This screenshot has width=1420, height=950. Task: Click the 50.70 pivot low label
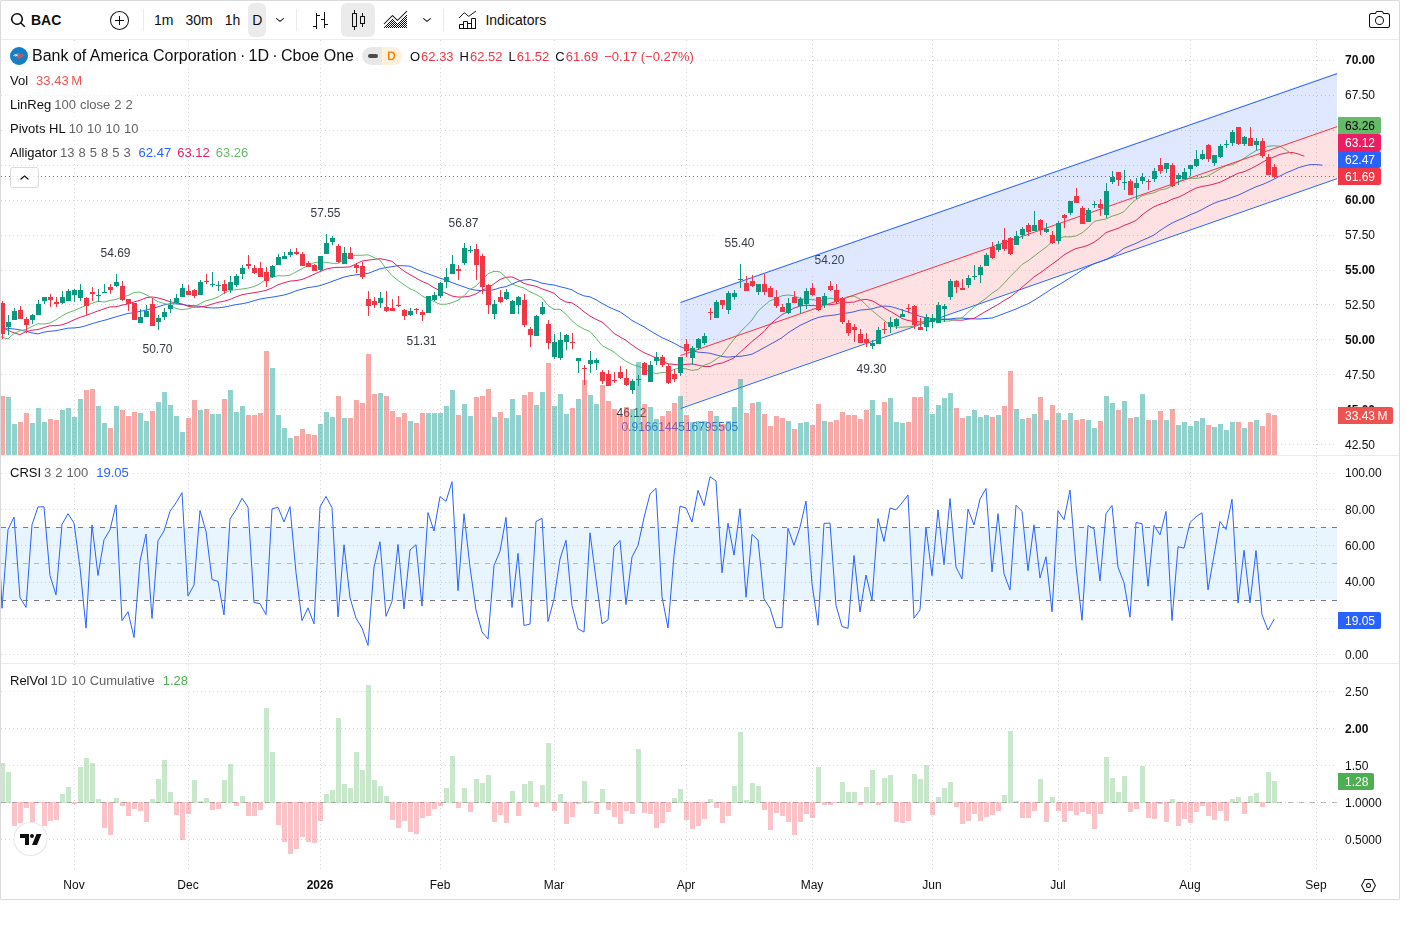[x=157, y=349]
